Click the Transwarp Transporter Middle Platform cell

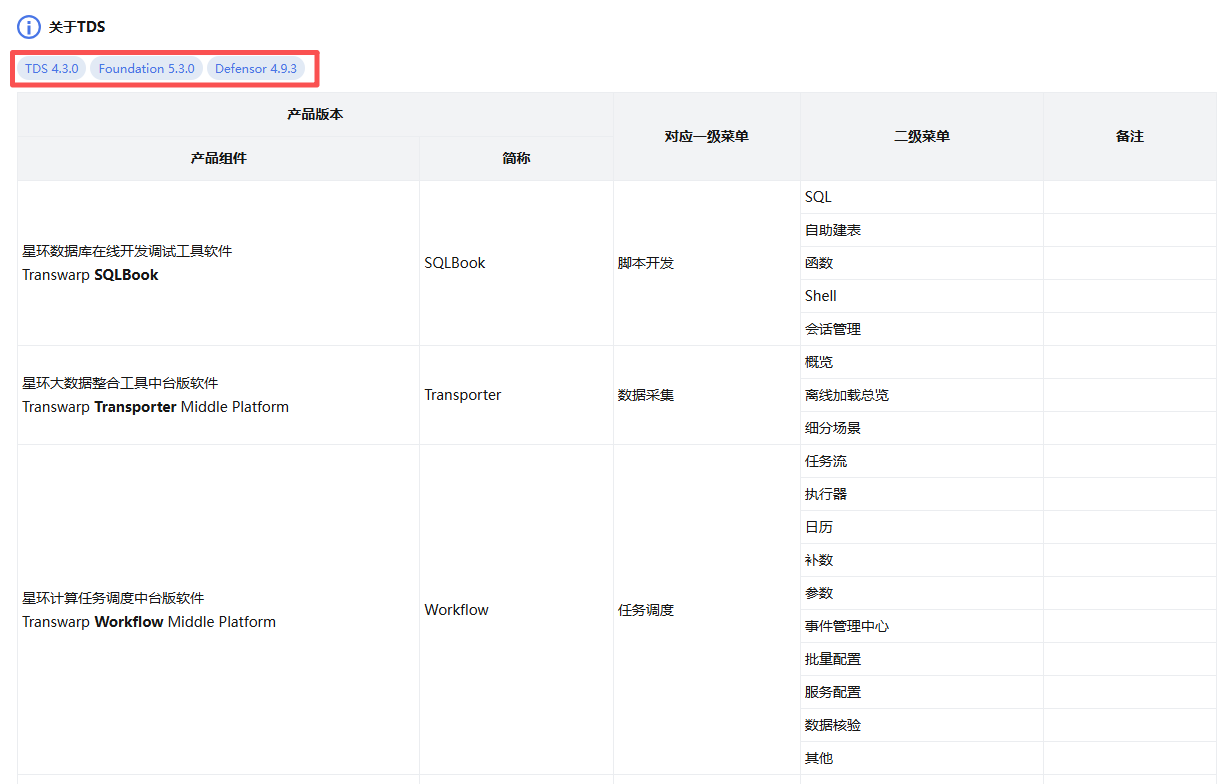coord(218,395)
